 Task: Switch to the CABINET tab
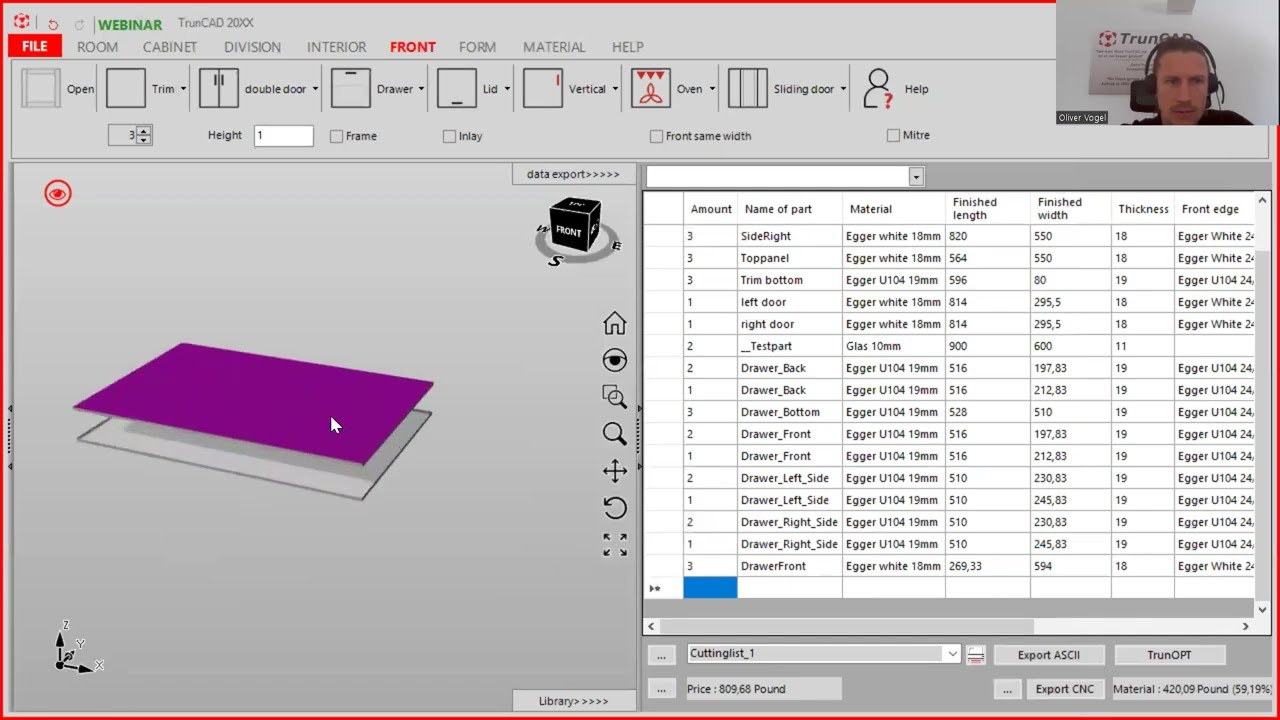170,47
